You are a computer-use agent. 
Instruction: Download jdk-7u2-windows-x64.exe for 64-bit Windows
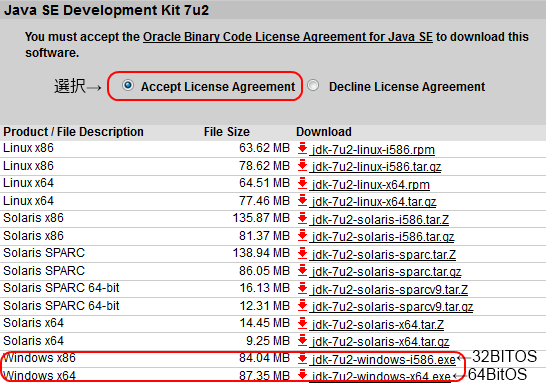coord(381,377)
